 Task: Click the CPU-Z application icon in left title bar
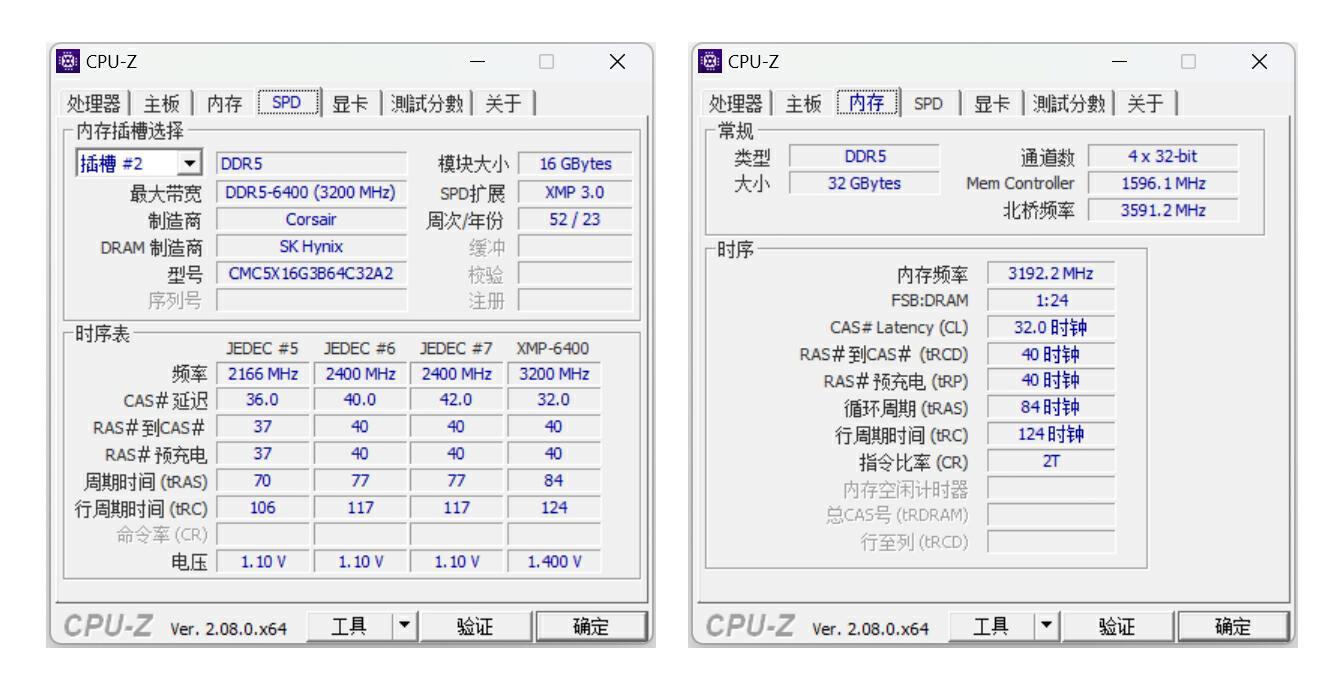(x=67, y=61)
